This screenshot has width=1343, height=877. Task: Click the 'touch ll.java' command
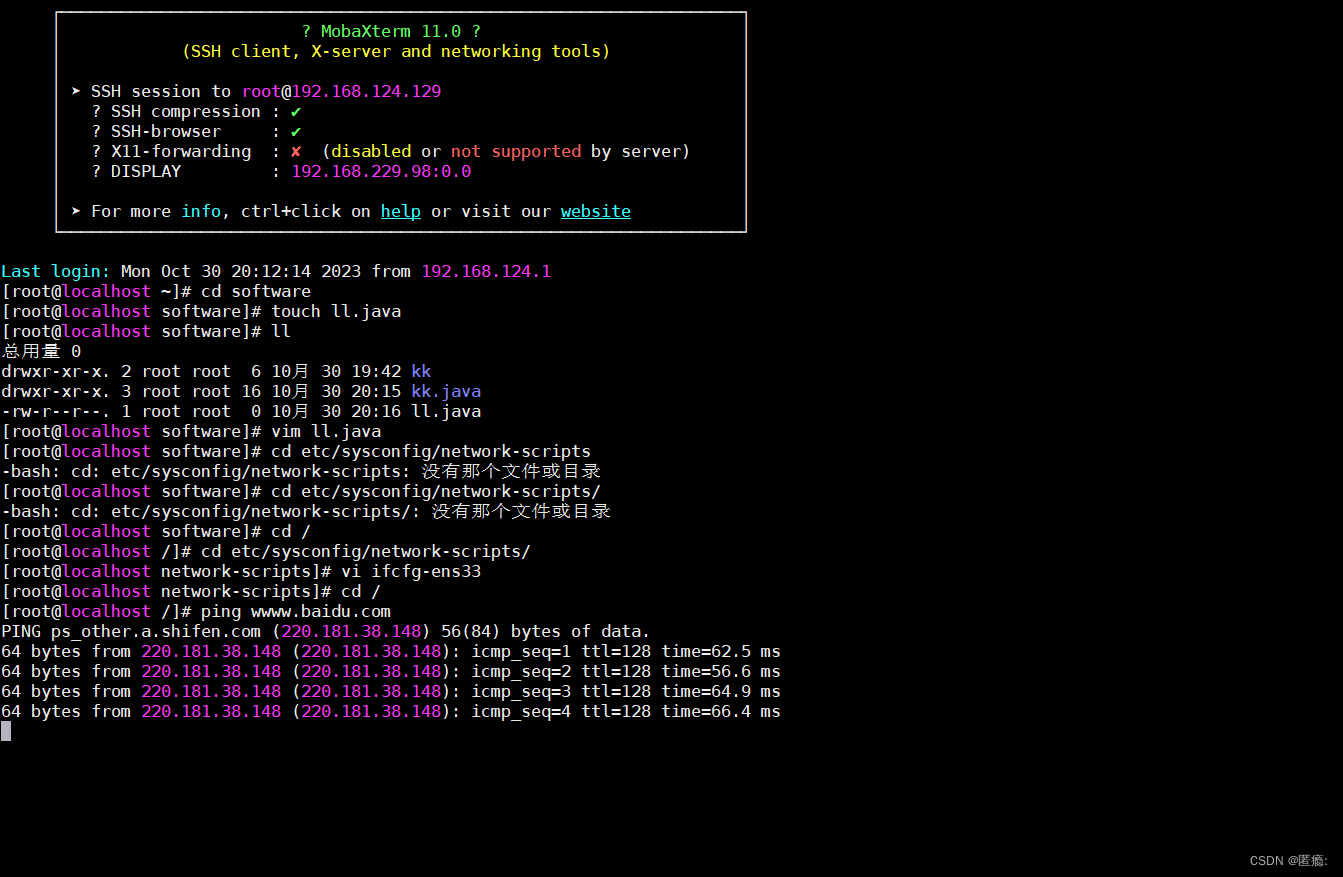(336, 311)
